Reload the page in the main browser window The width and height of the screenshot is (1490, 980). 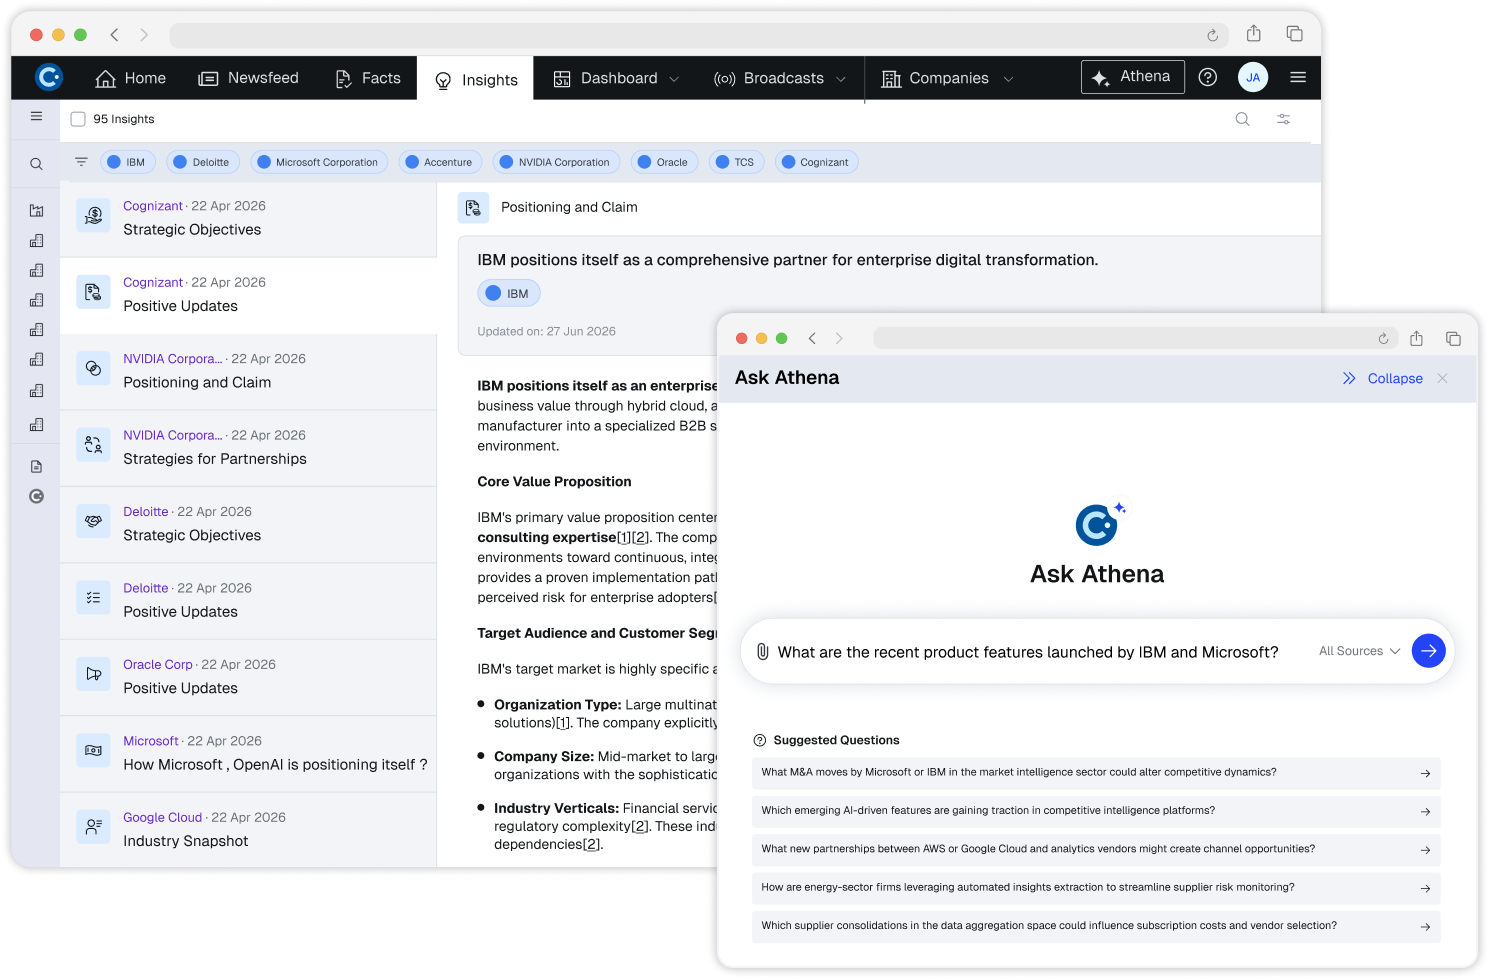pyautogui.click(x=1213, y=35)
